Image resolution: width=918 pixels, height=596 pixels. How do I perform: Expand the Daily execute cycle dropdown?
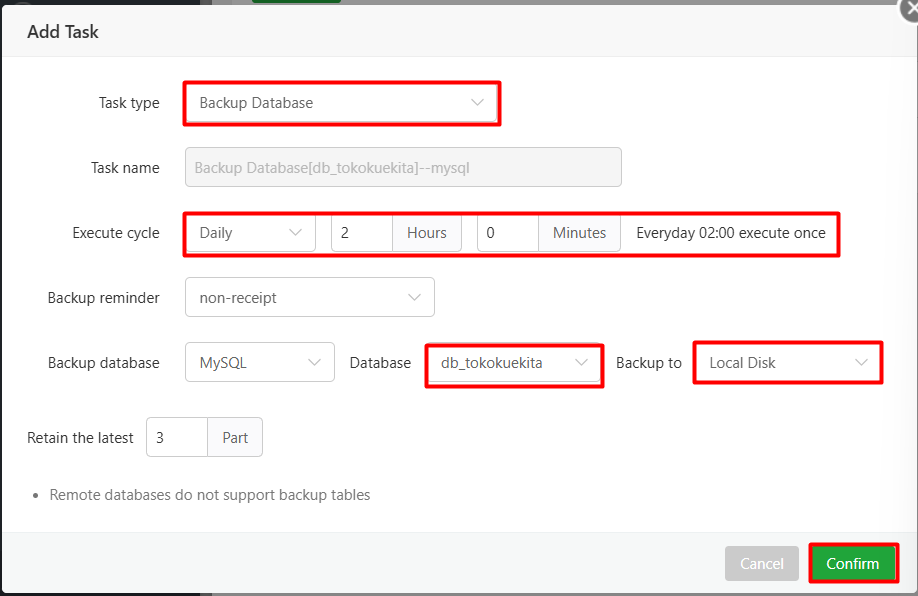(x=249, y=232)
